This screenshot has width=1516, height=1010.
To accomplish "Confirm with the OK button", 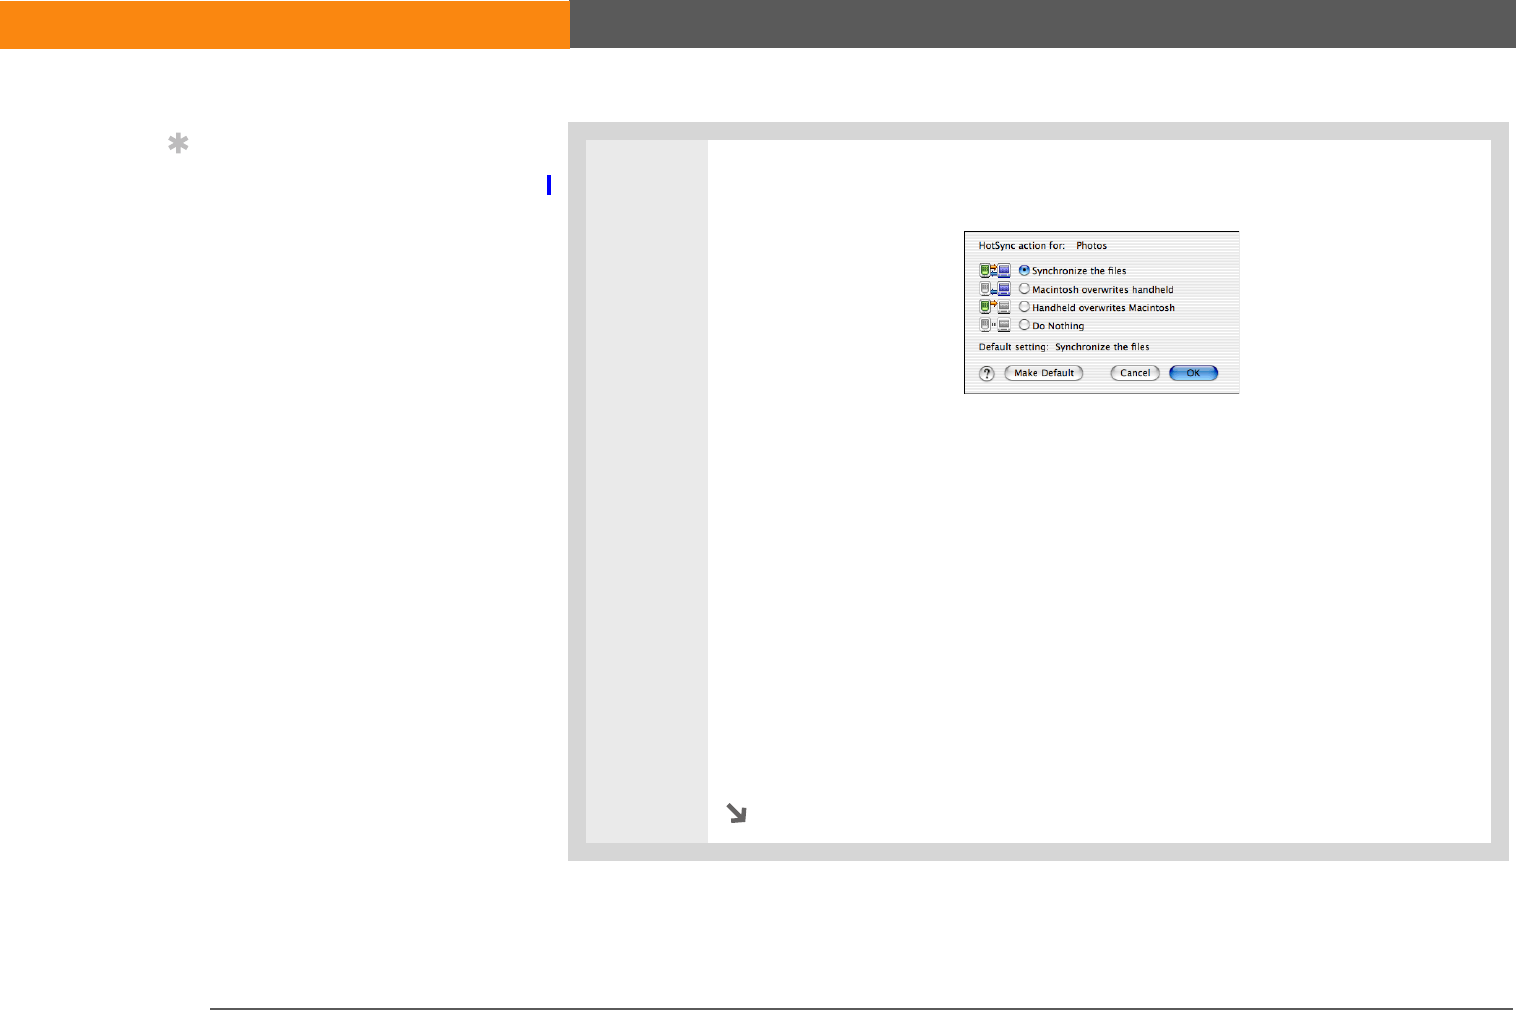I will click(x=1193, y=373).
